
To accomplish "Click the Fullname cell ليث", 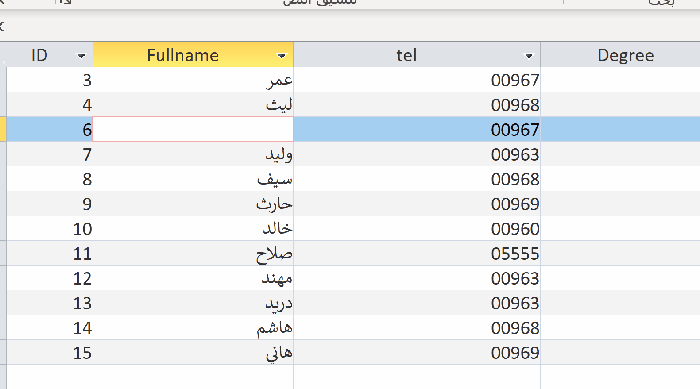I will click(x=193, y=105).
